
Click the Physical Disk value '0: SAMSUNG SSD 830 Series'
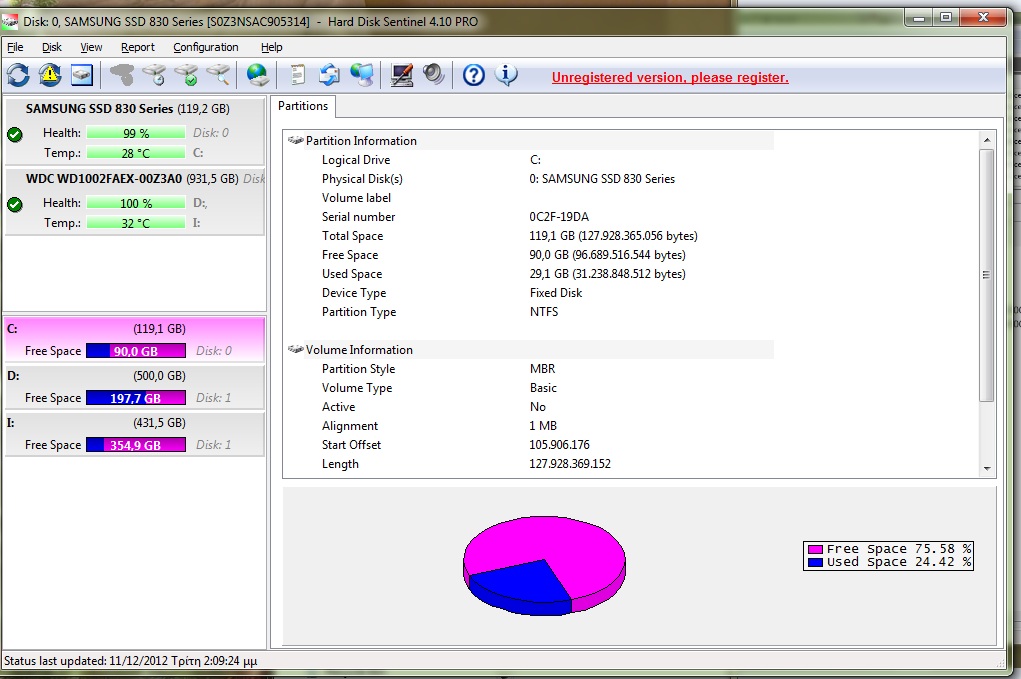tap(602, 178)
